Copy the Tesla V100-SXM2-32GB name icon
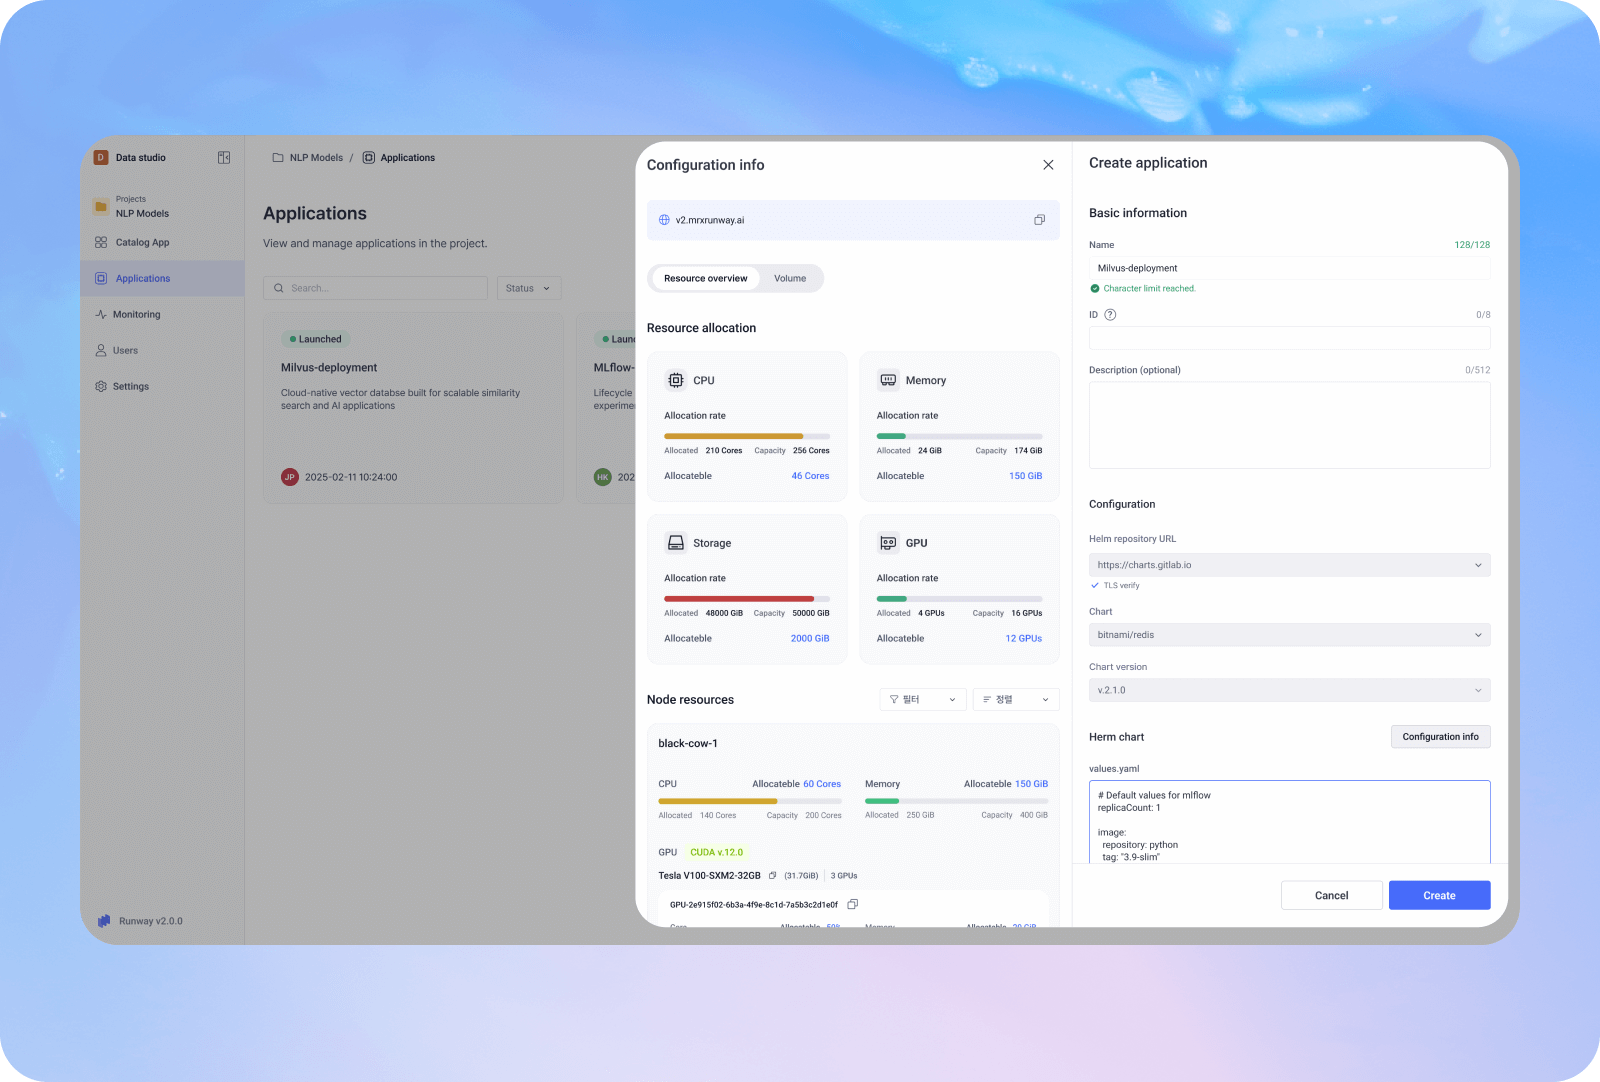This screenshot has height=1082, width=1600. coord(772,876)
